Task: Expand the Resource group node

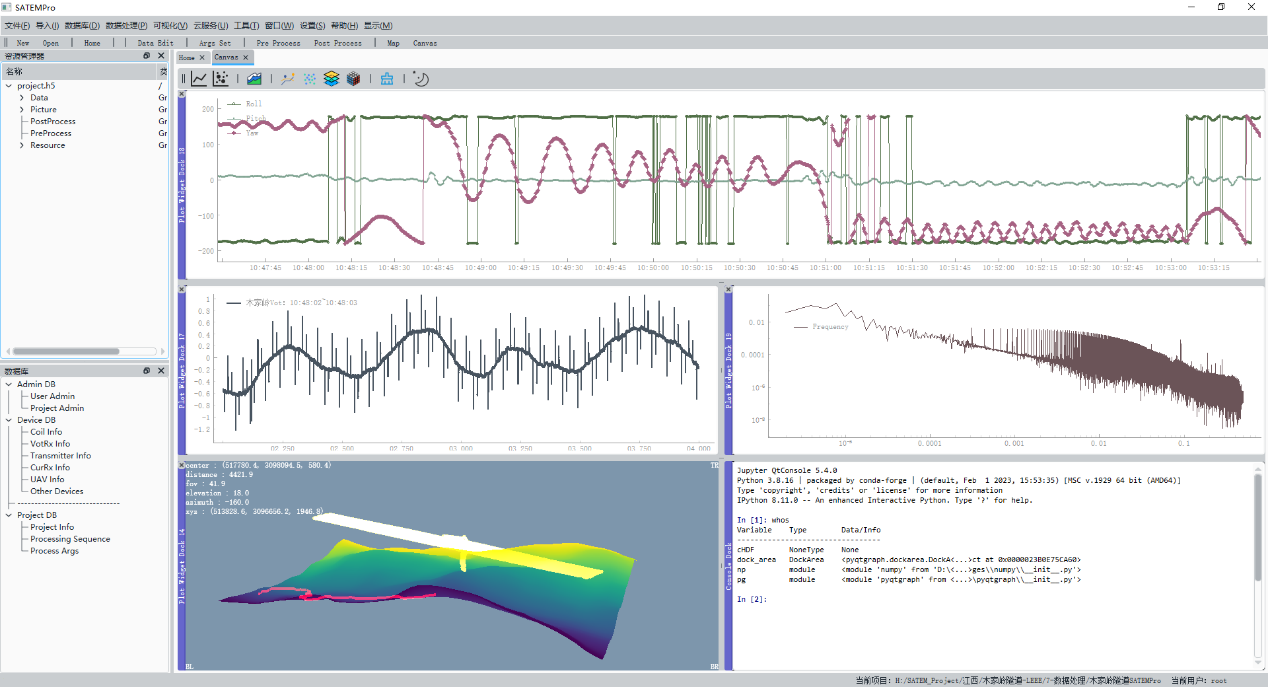Action: coord(21,146)
